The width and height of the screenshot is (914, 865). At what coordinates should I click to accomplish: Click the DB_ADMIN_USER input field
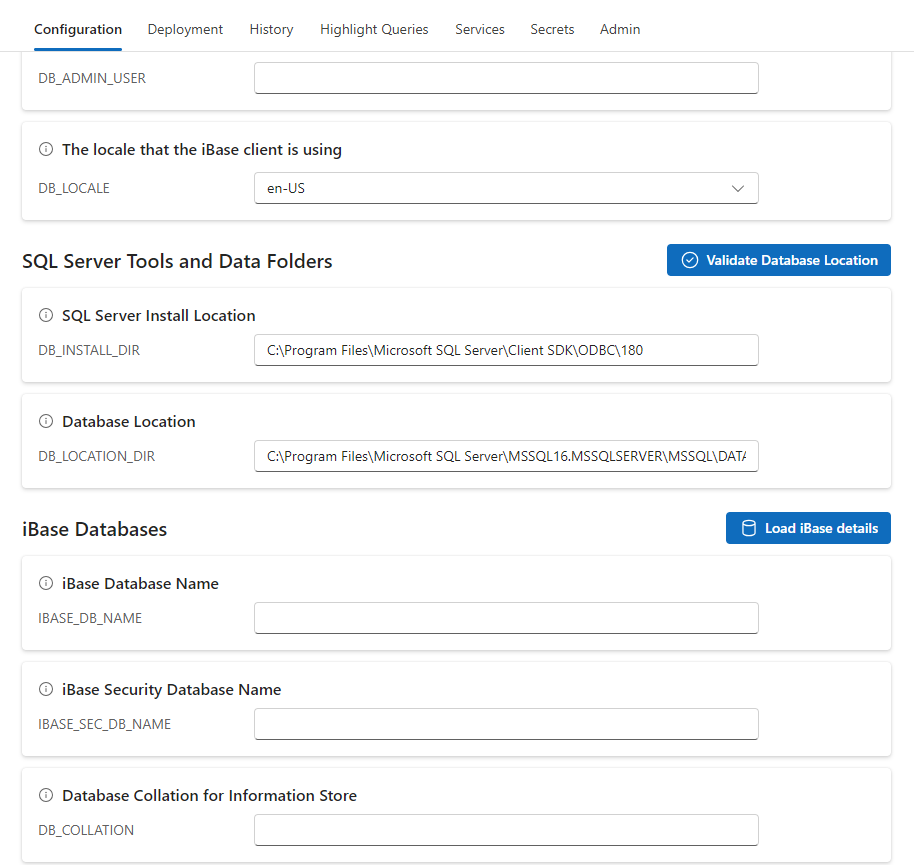tap(506, 78)
